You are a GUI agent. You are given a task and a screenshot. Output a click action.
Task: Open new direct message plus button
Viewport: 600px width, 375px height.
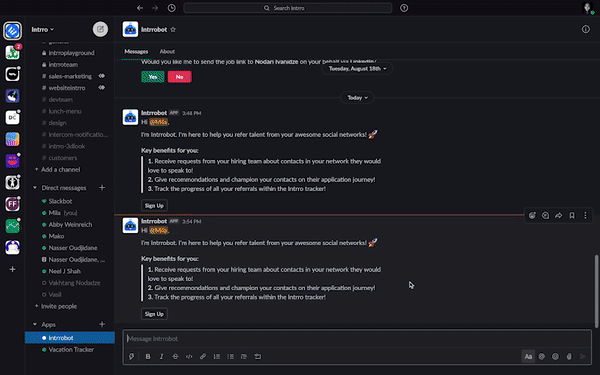tap(102, 188)
